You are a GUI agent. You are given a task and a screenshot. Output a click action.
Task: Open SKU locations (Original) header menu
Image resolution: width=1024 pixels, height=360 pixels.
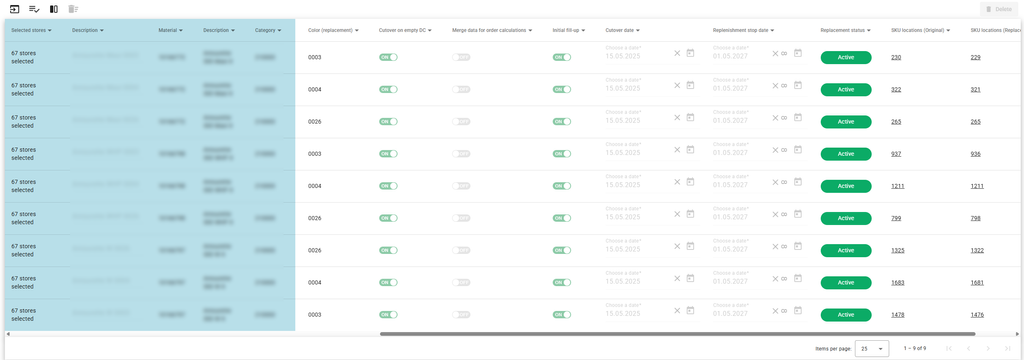pos(948,31)
